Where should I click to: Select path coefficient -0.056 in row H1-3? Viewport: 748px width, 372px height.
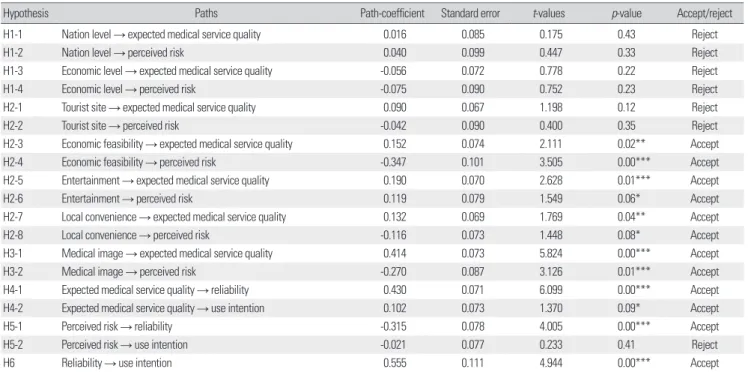[x=394, y=71]
